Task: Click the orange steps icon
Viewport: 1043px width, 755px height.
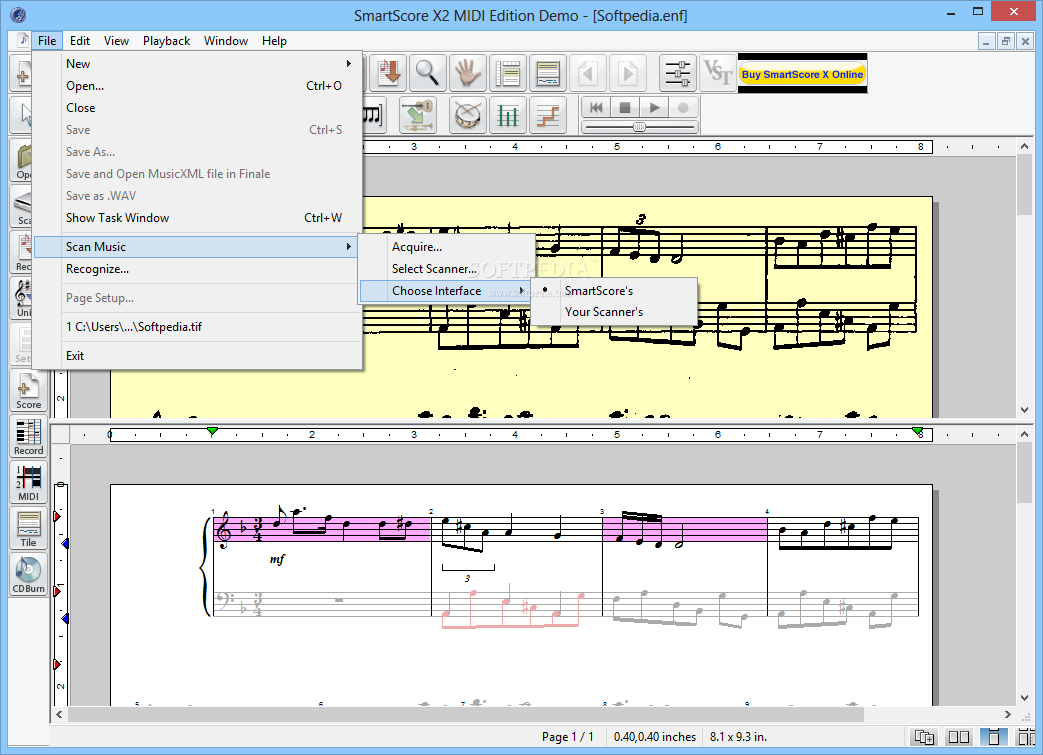Action: click(547, 116)
